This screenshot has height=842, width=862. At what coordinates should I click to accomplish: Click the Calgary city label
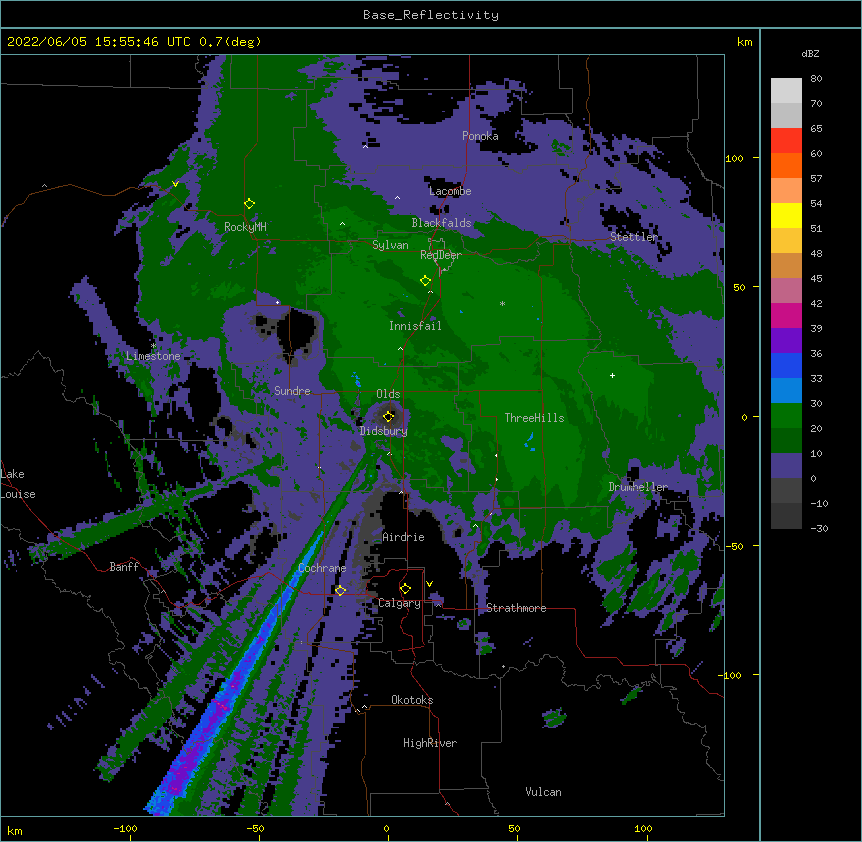pyautogui.click(x=399, y=603)
